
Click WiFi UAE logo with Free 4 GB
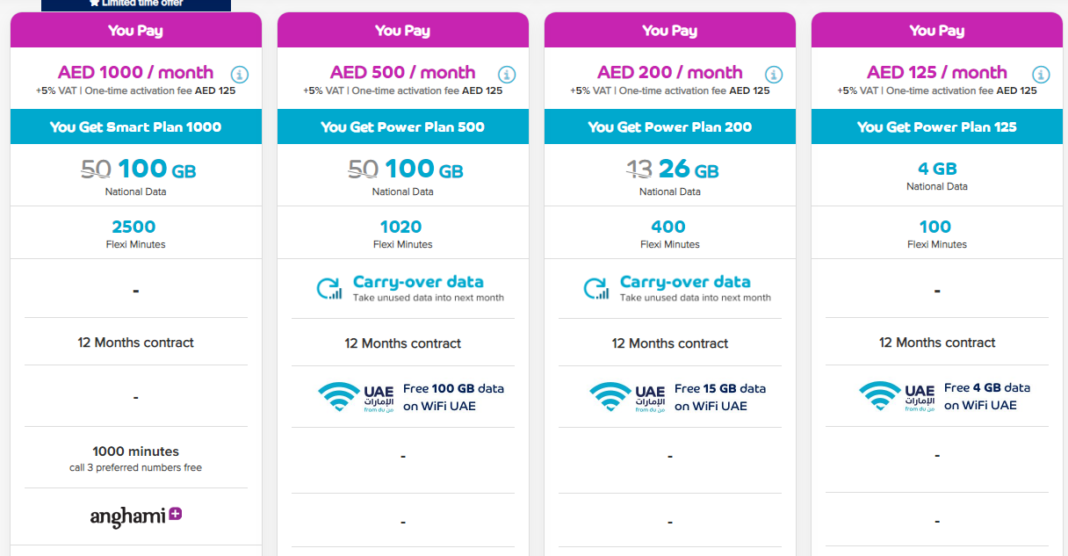coord(897,397)
